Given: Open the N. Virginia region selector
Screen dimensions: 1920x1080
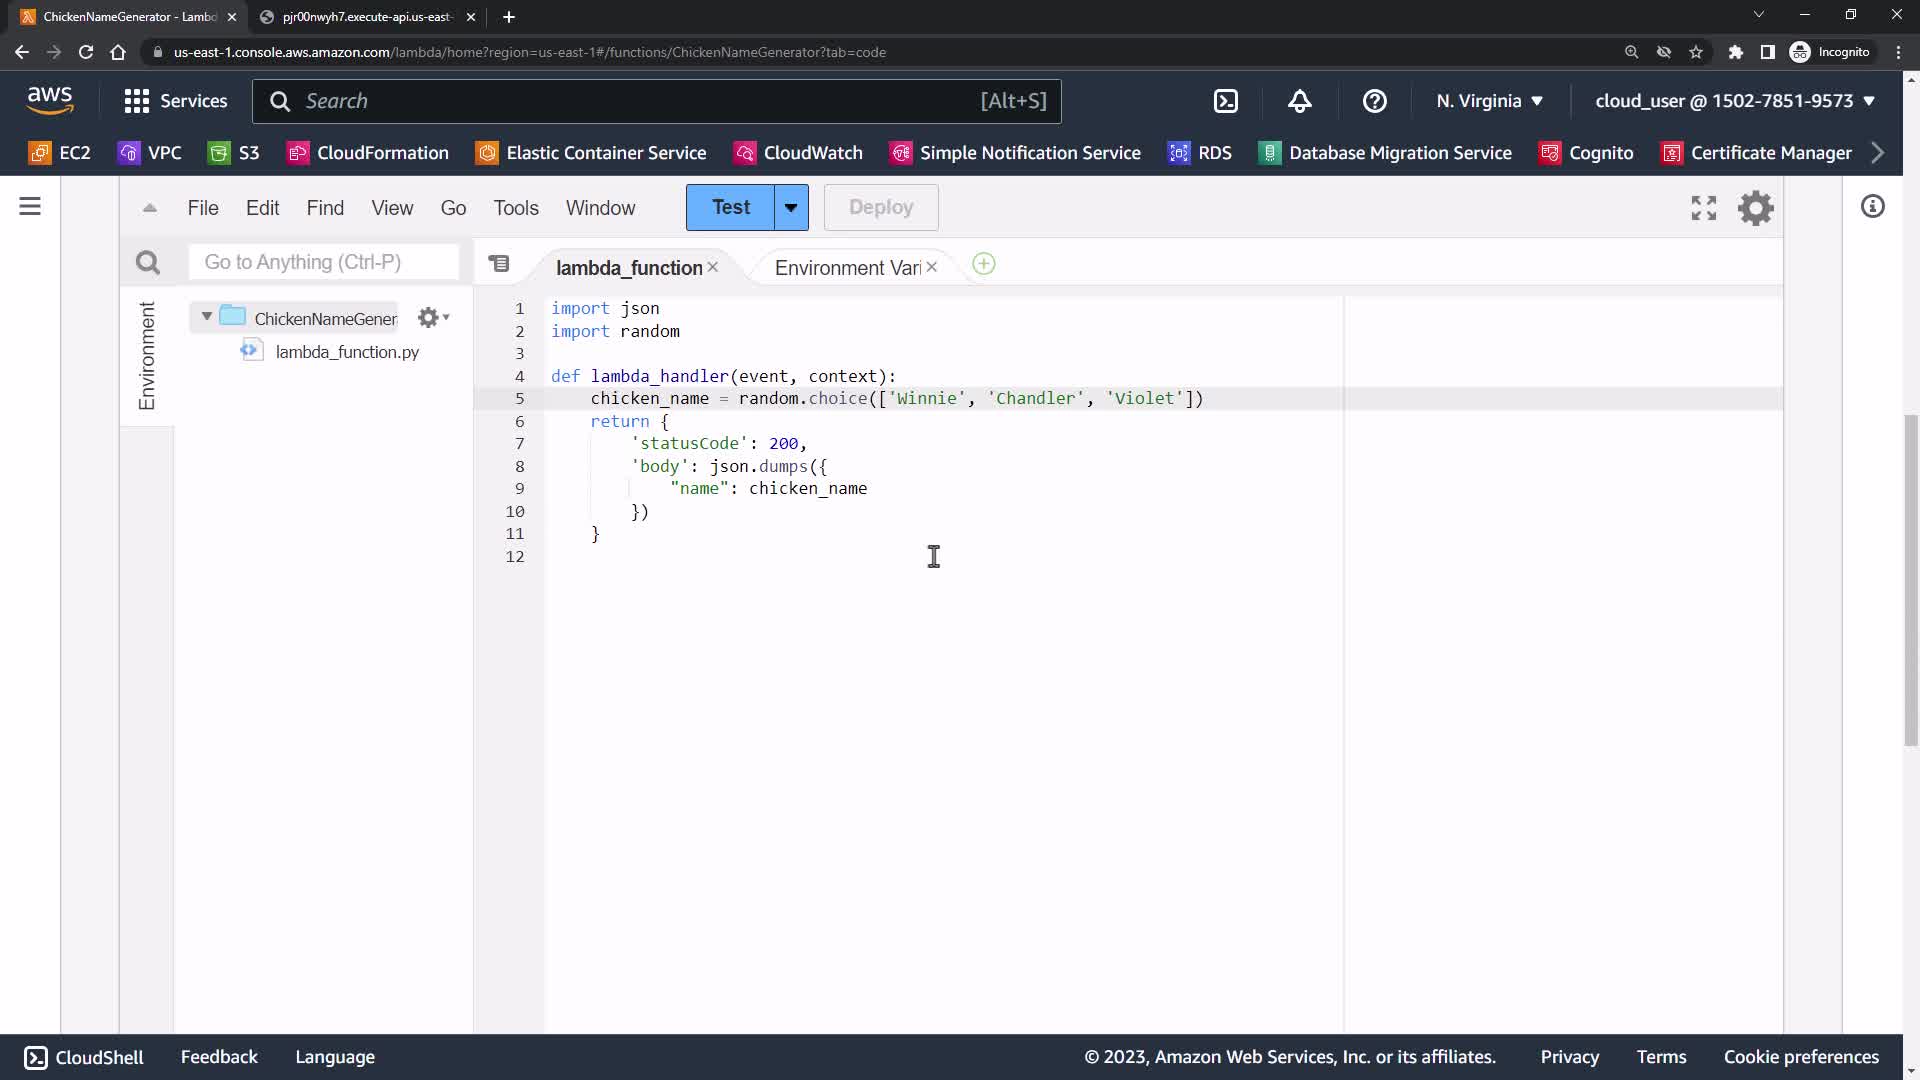Looking at the screenshot, I should click(1489, 101).
